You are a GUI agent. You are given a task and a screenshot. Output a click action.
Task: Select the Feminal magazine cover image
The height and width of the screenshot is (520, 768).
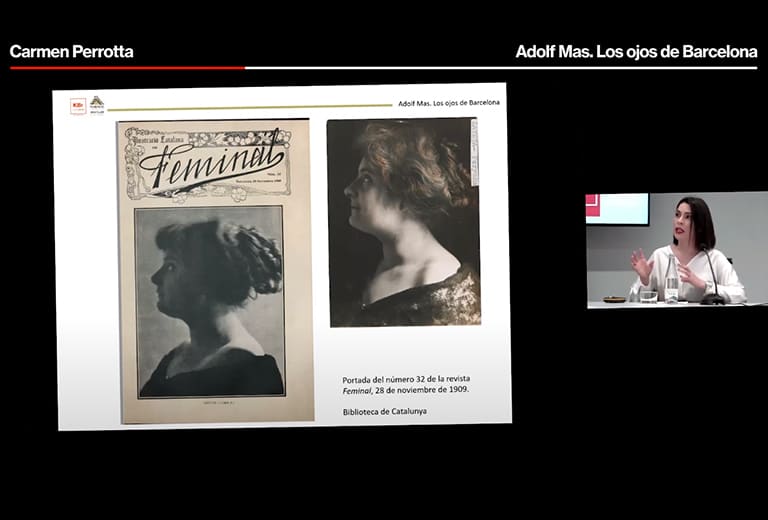(x=215, y=271)
